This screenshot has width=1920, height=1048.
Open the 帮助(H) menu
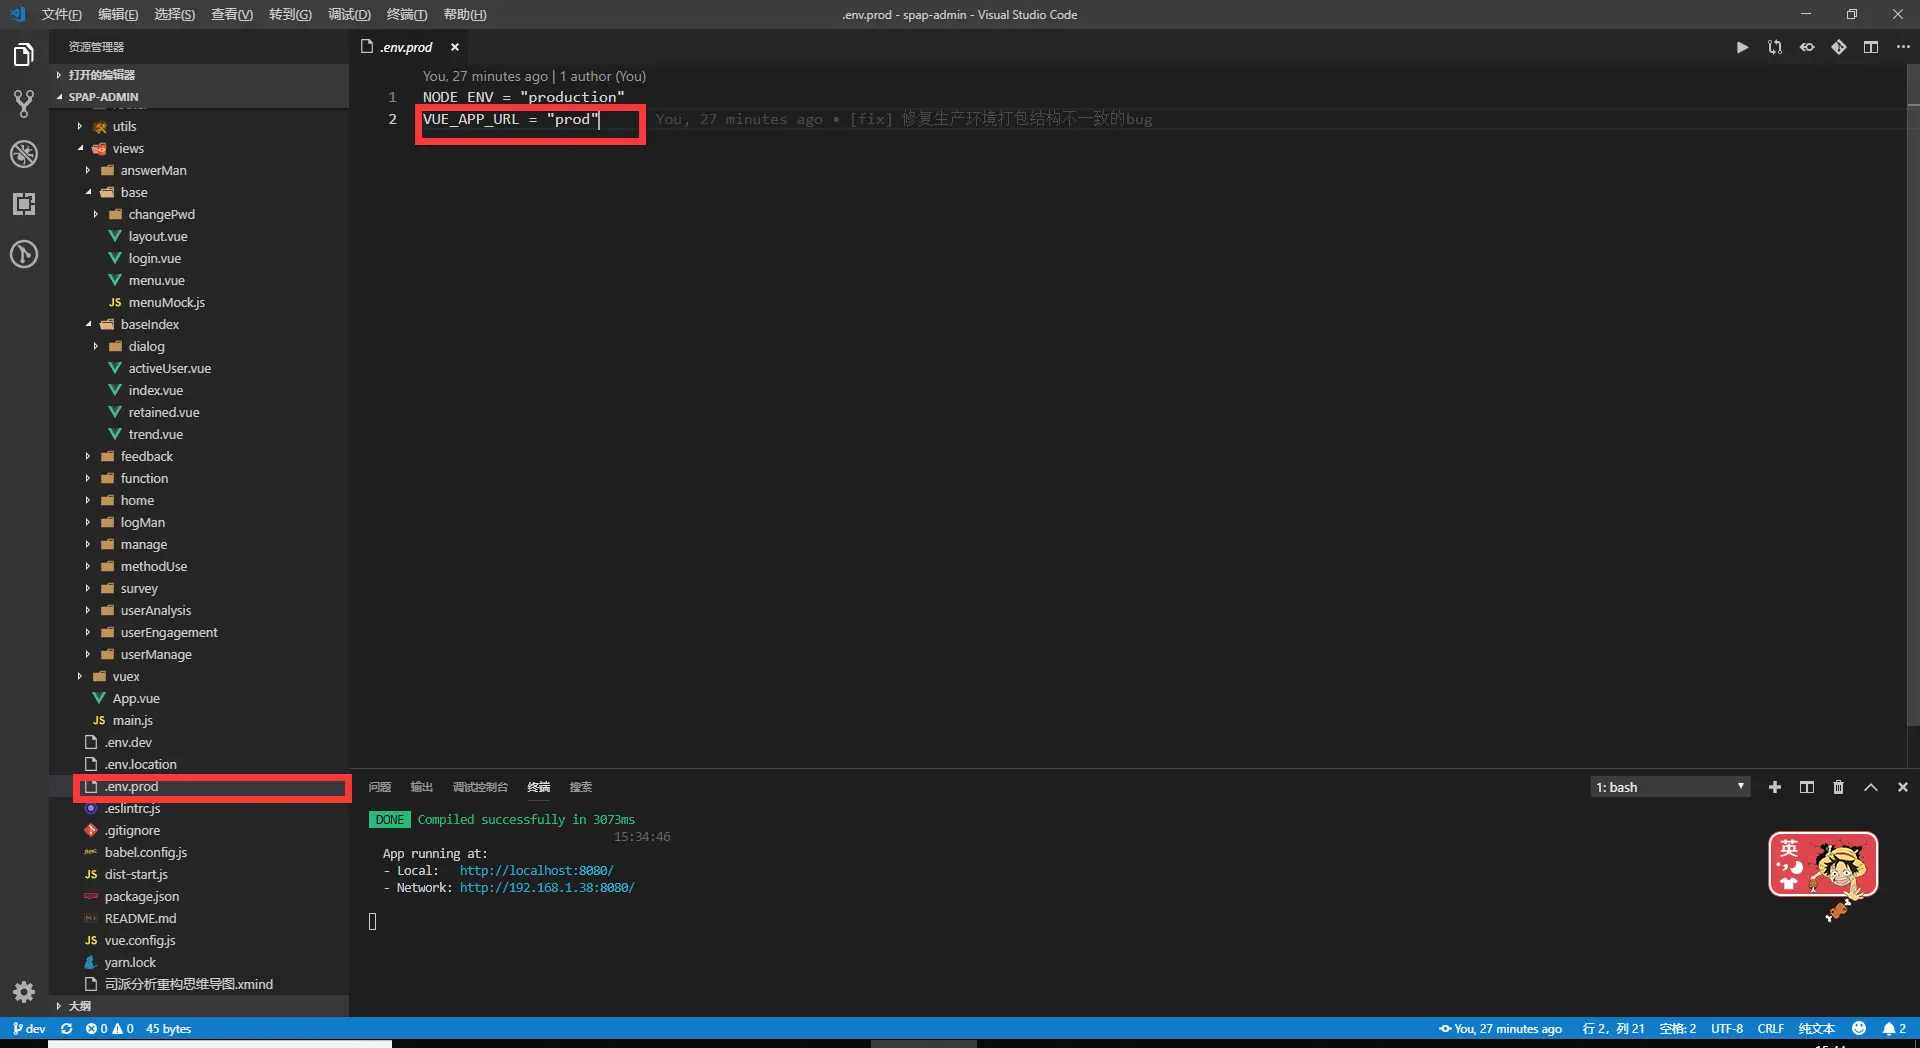[465, 14]
